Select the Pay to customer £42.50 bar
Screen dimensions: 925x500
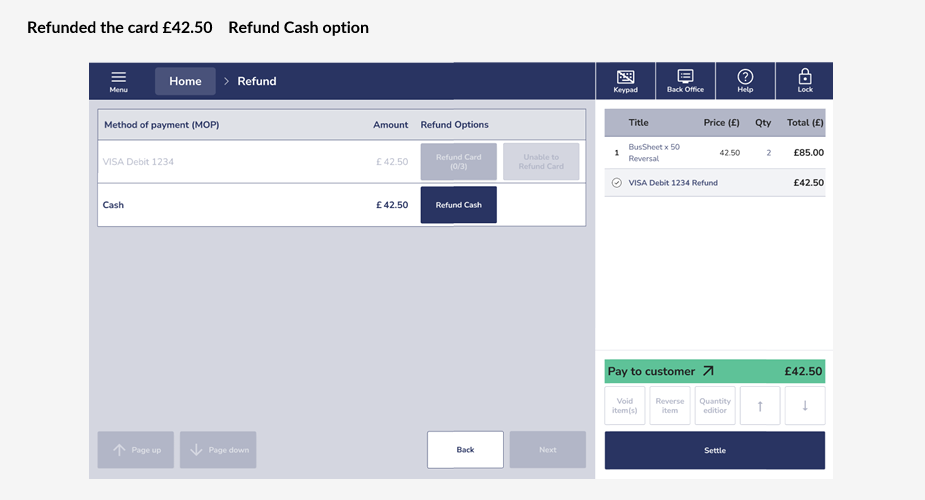pos(714,371)
